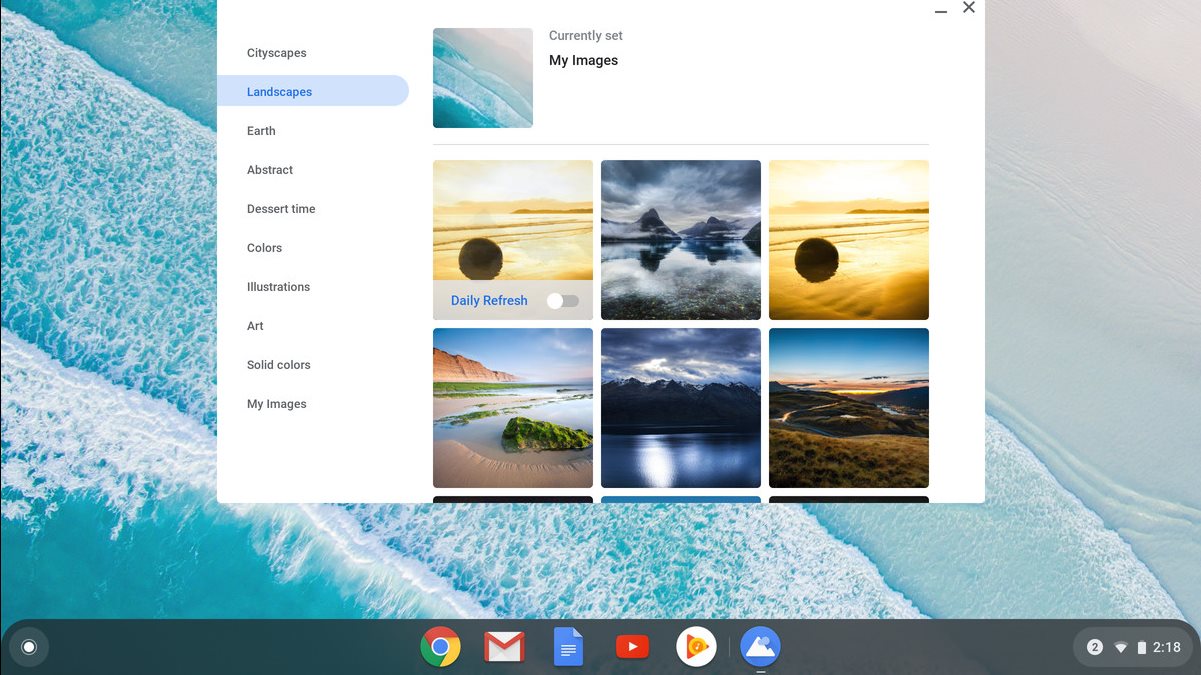Click the Wallpaper Picker shelf icon
1201x675 pixels.
(760, 647)
